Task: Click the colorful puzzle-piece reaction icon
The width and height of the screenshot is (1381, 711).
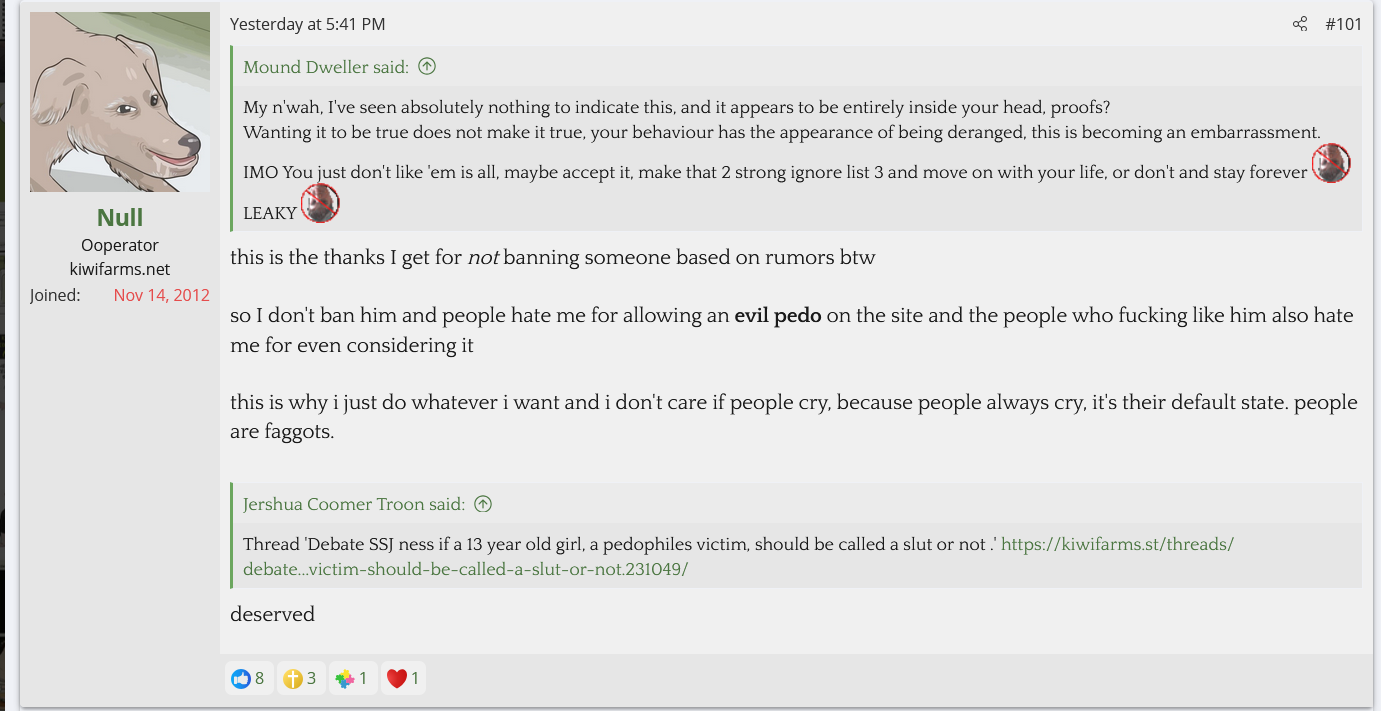Action: coord(345,679)
